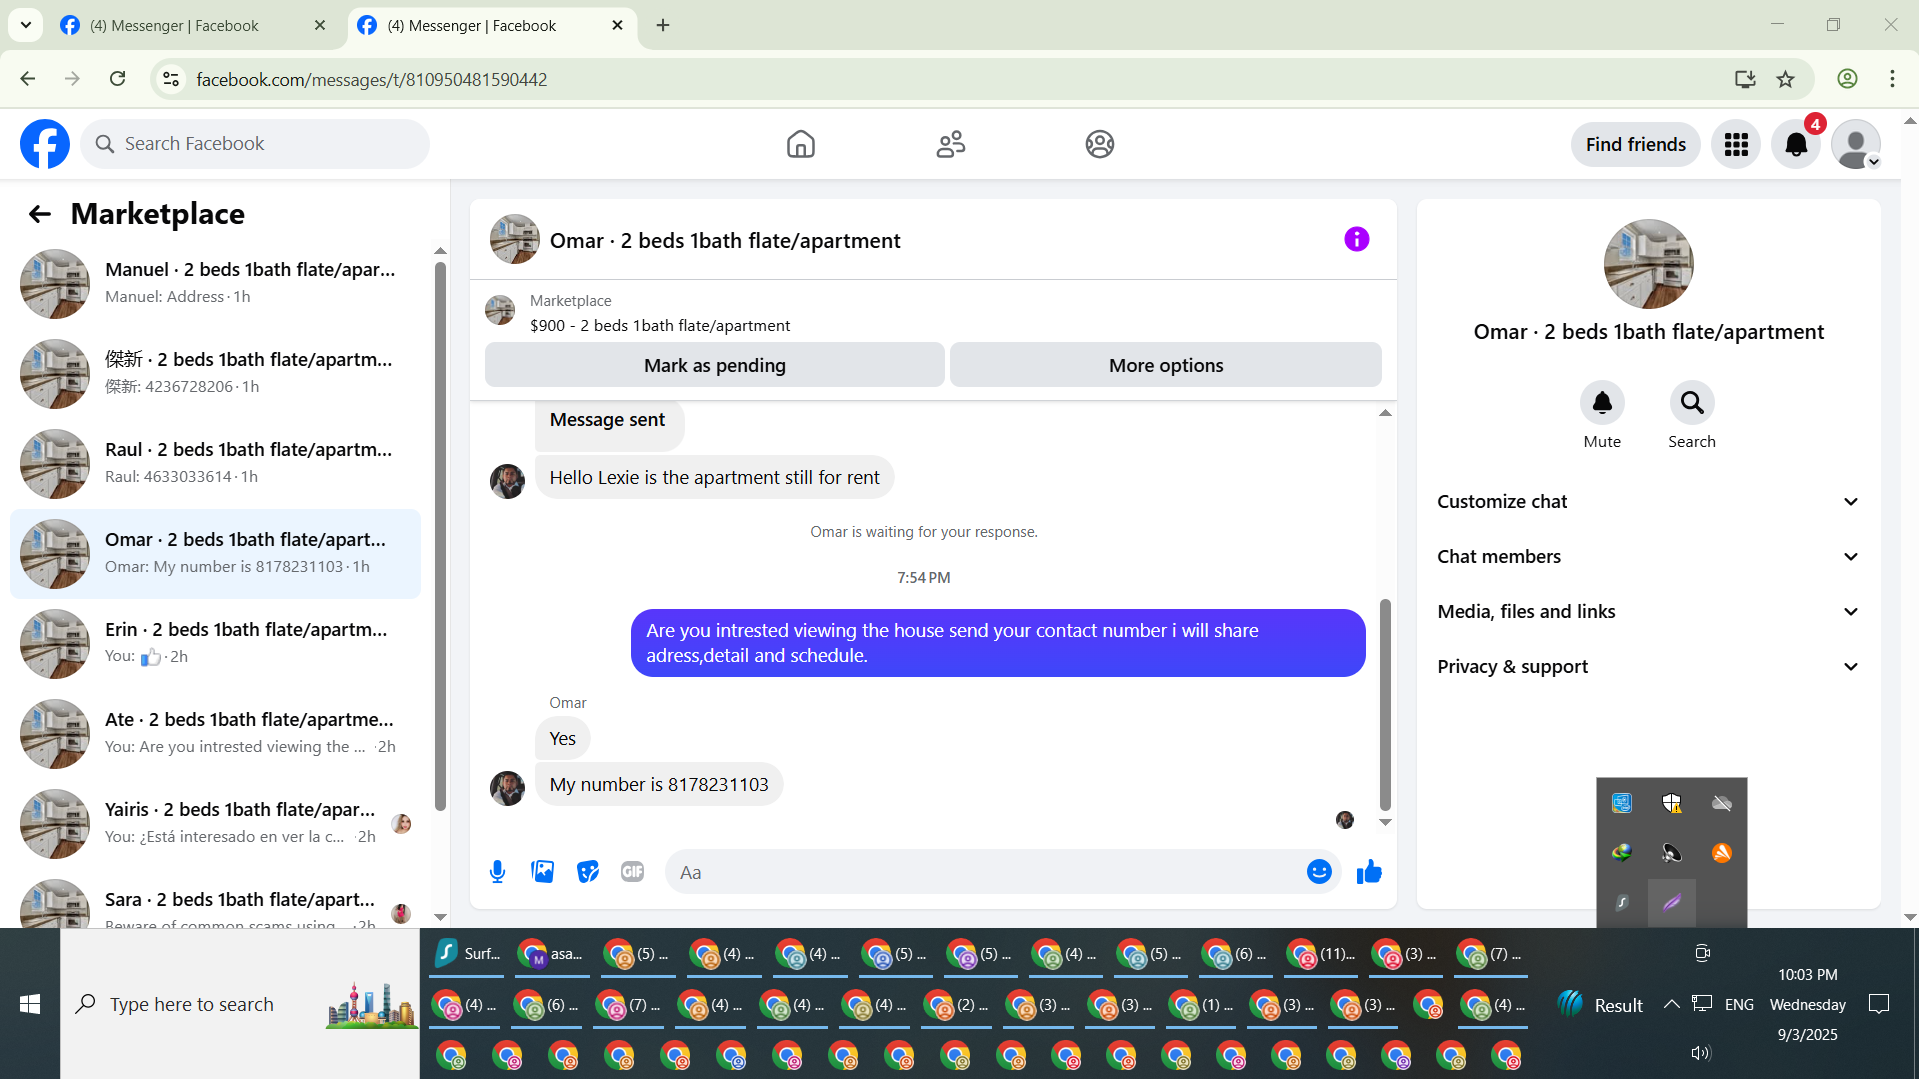Open the $900 Marketplace listing link
Image resolution: width=1919 pixels, height=1079 pixels.
tap(660, 325)
